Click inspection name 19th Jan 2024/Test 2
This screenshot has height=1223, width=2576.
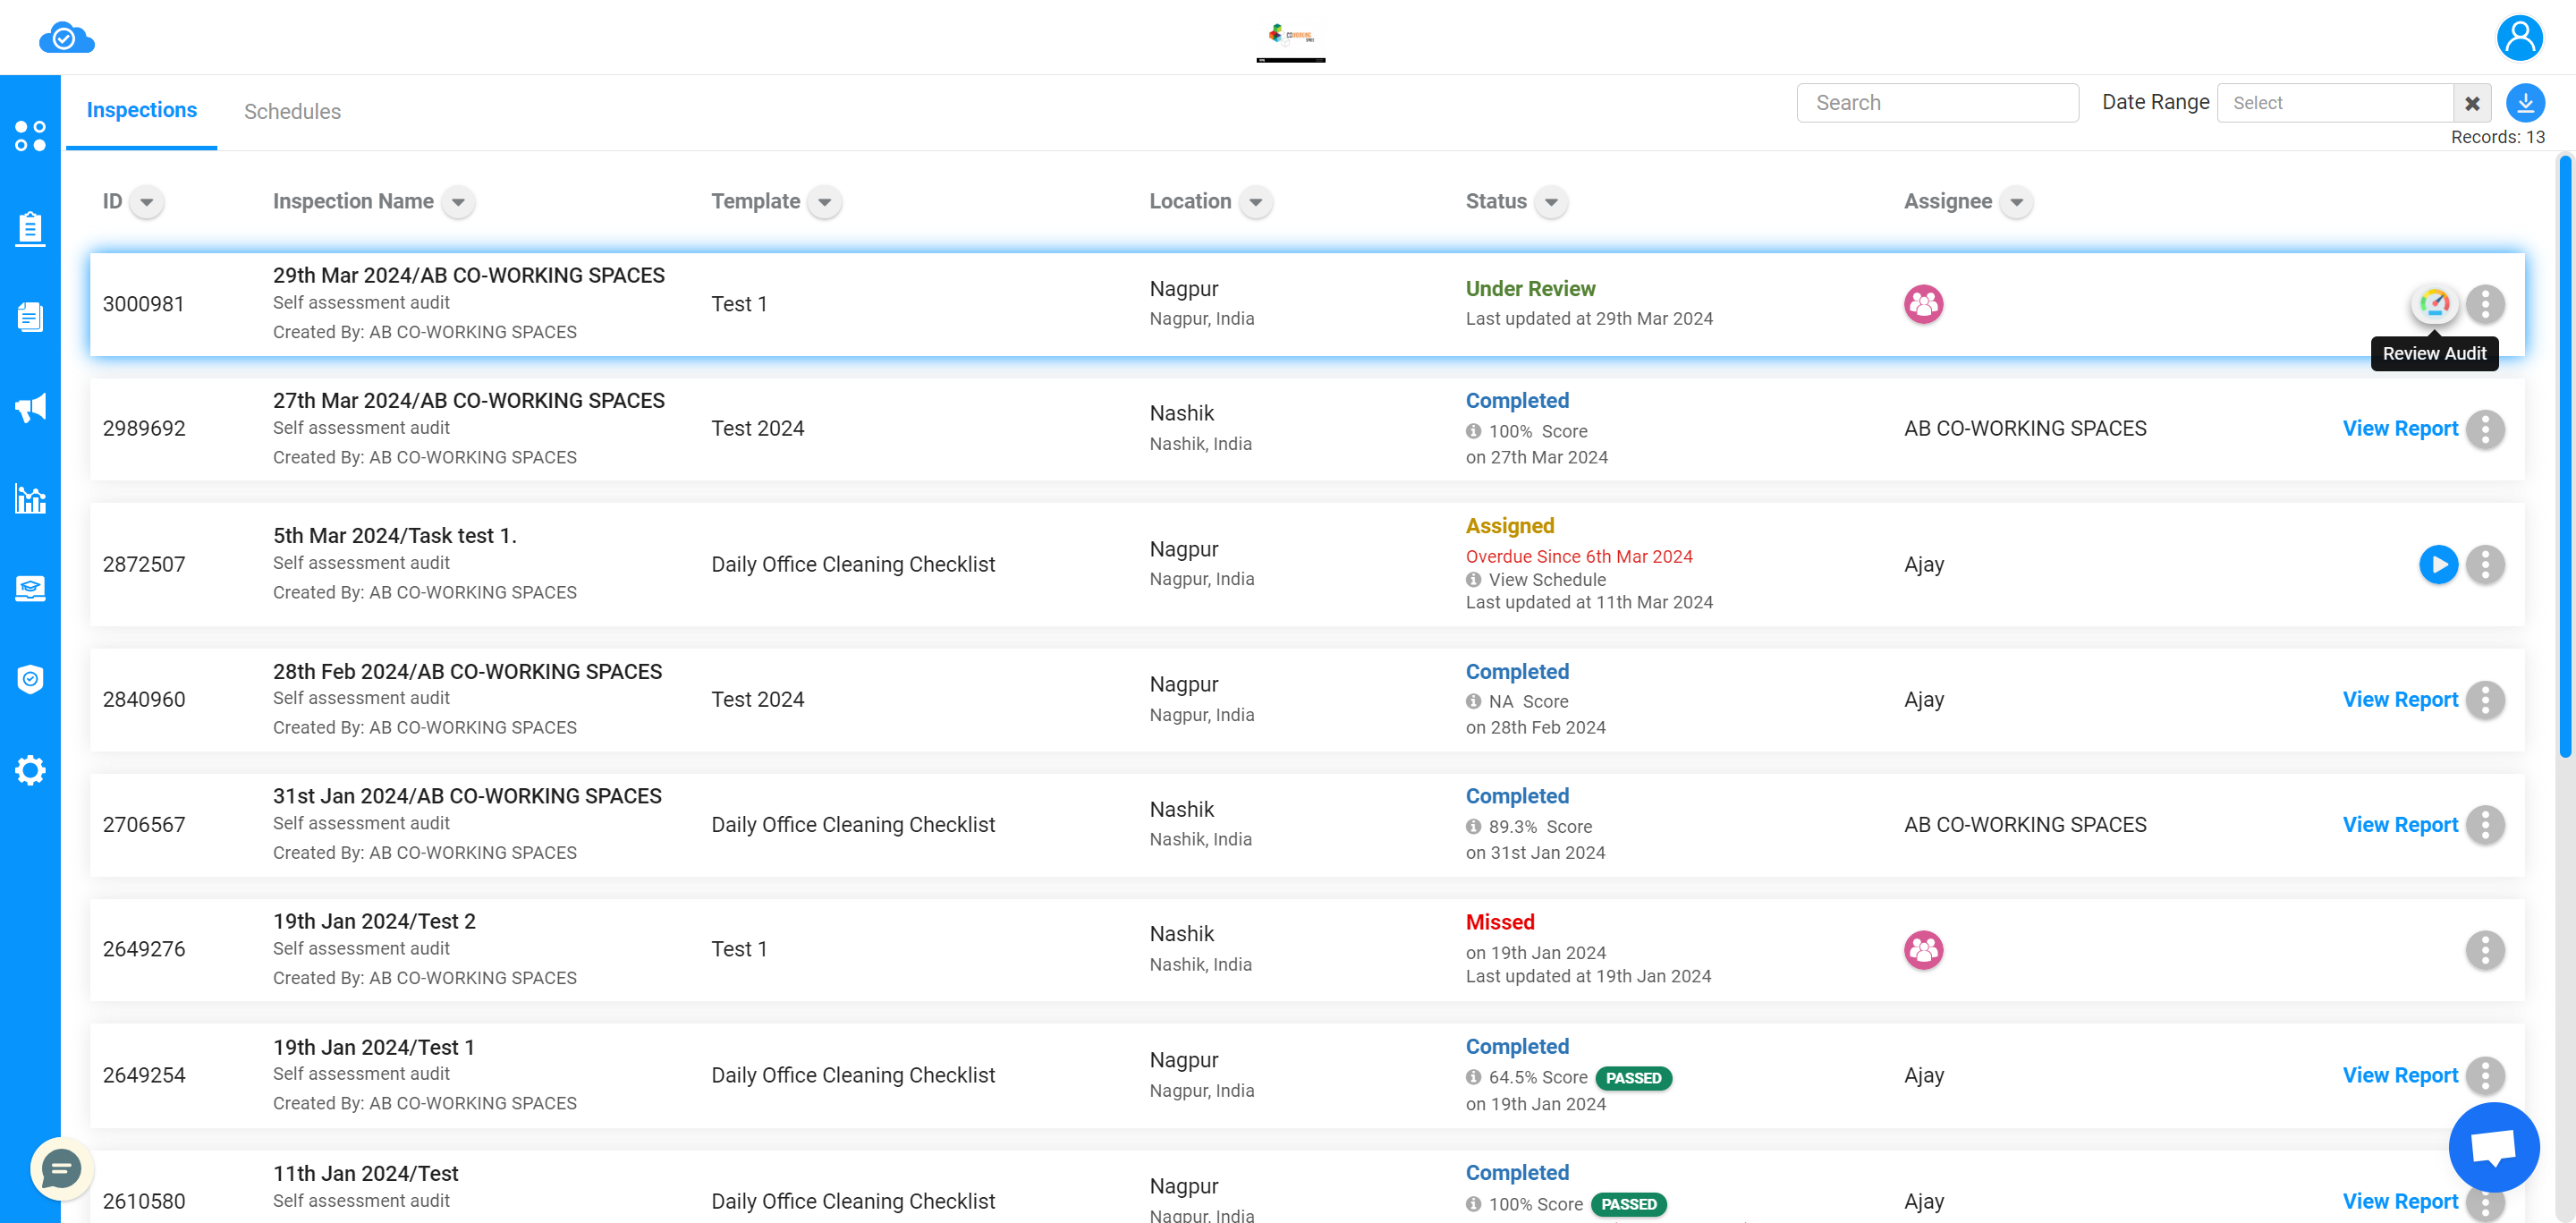374,921
